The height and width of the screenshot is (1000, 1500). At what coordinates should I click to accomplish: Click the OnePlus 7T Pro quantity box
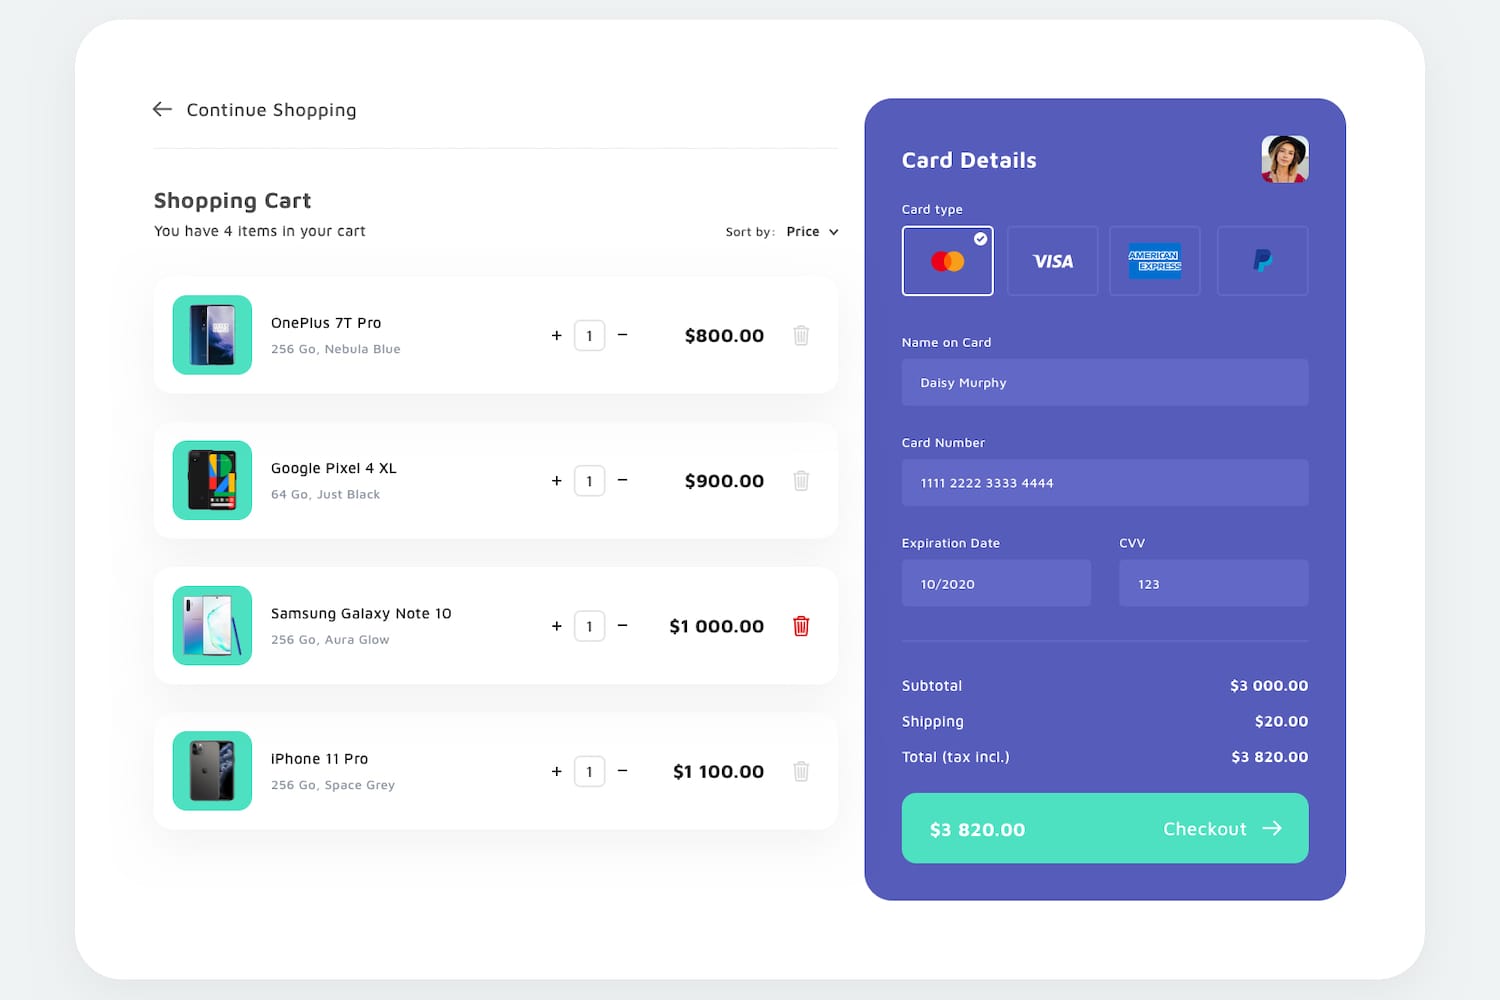tap(590, 336)
